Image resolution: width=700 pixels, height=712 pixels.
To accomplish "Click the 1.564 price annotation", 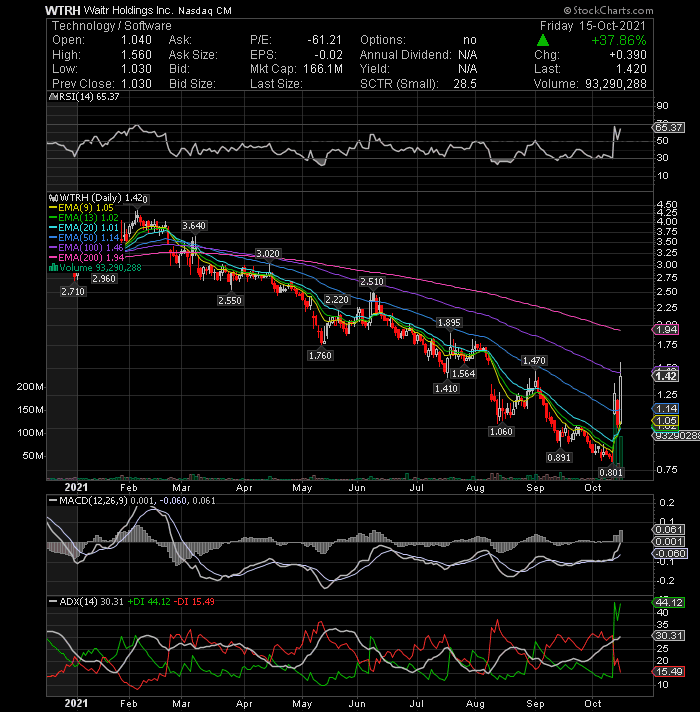I will (463, 373).
